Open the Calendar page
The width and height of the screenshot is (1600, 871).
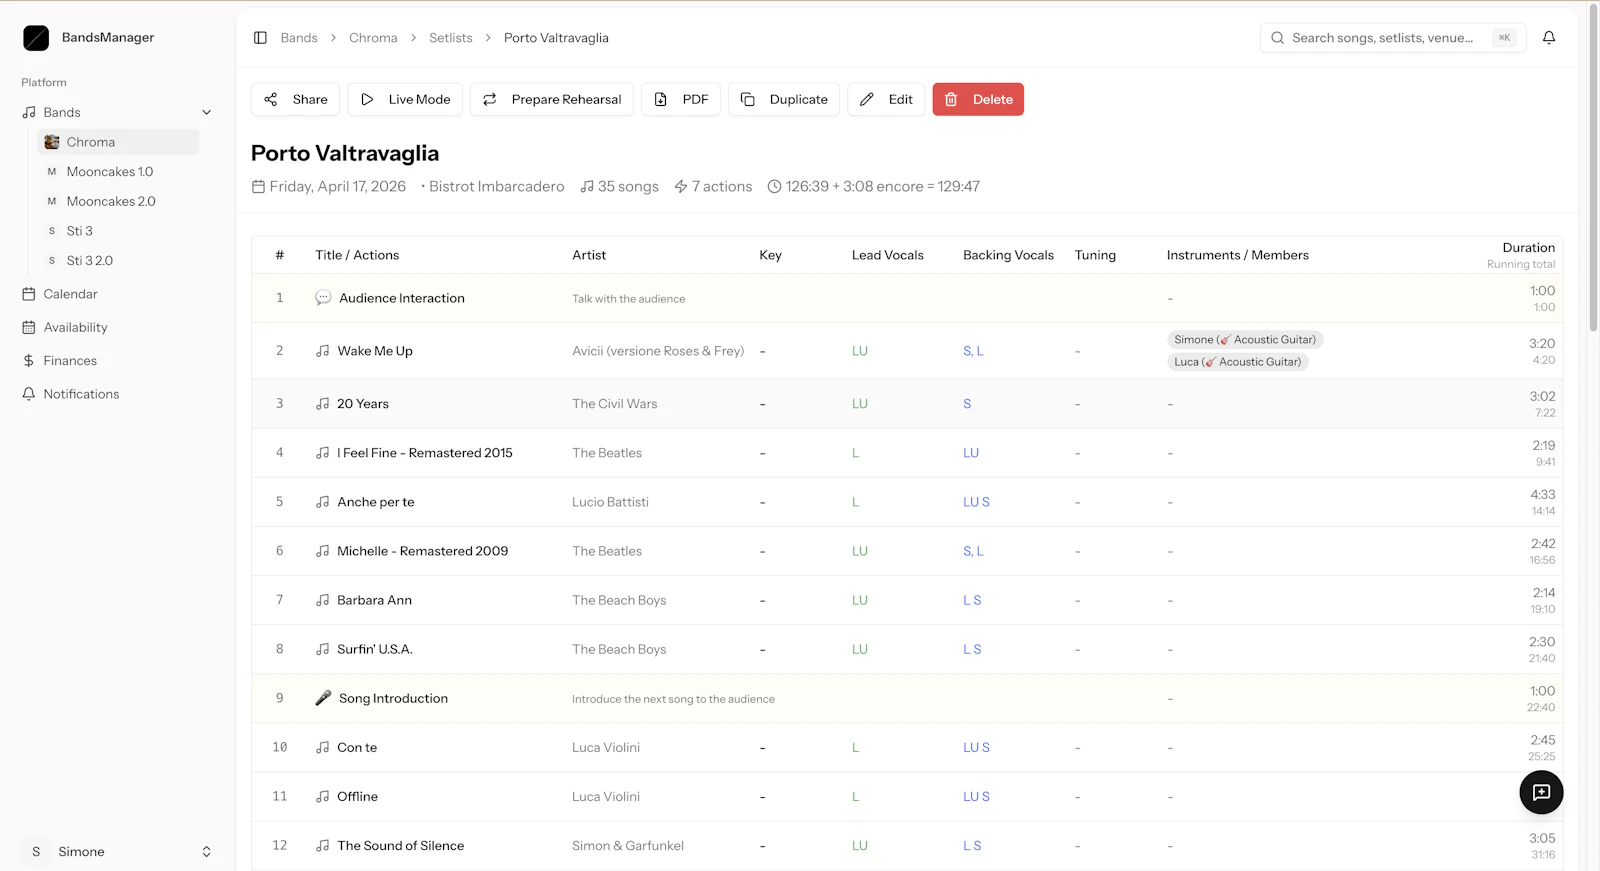click(x=118, y=294)
